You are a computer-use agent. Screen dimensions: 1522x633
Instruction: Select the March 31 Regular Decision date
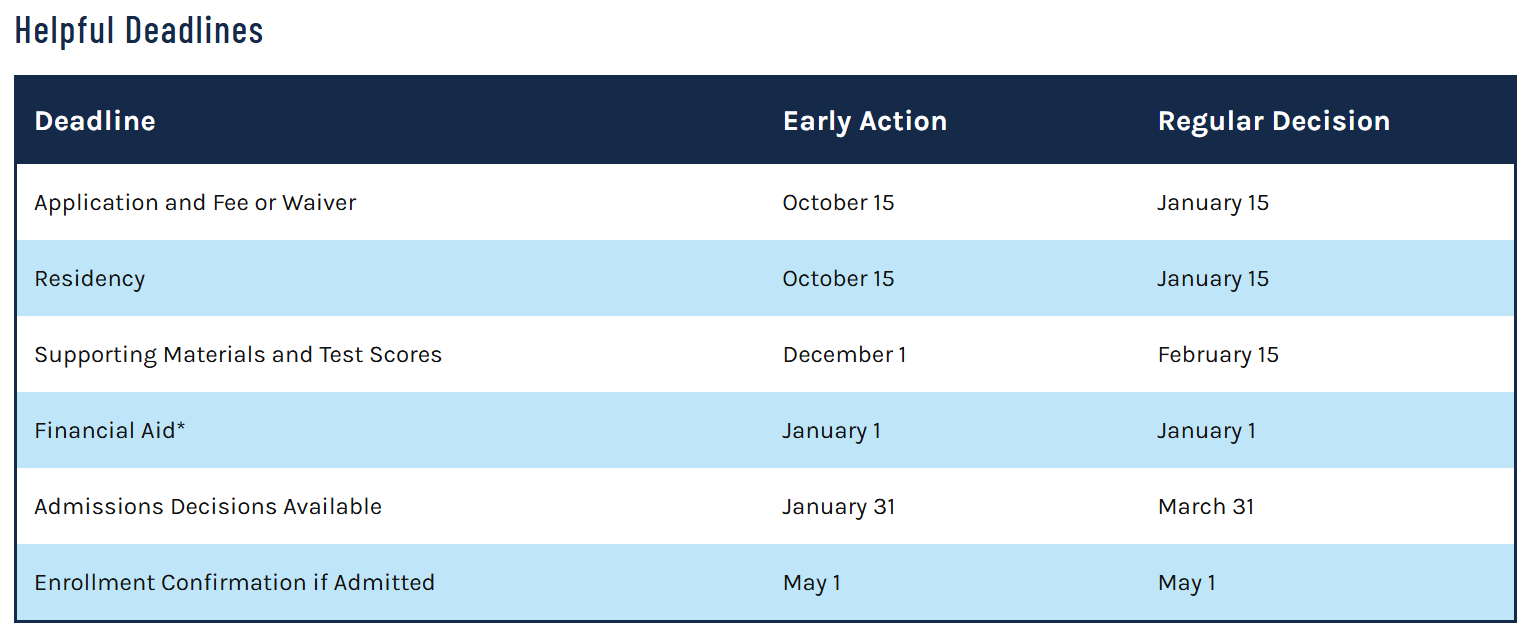1206,507
